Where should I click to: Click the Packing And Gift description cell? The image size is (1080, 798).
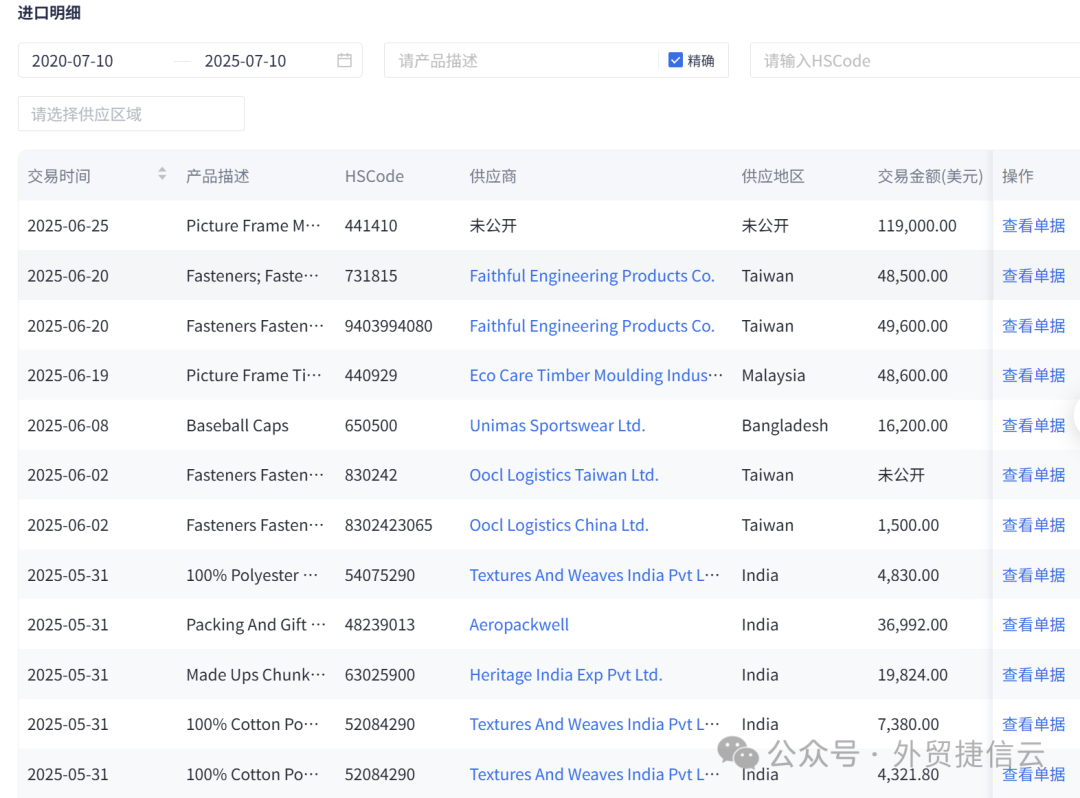coord(256,624)
